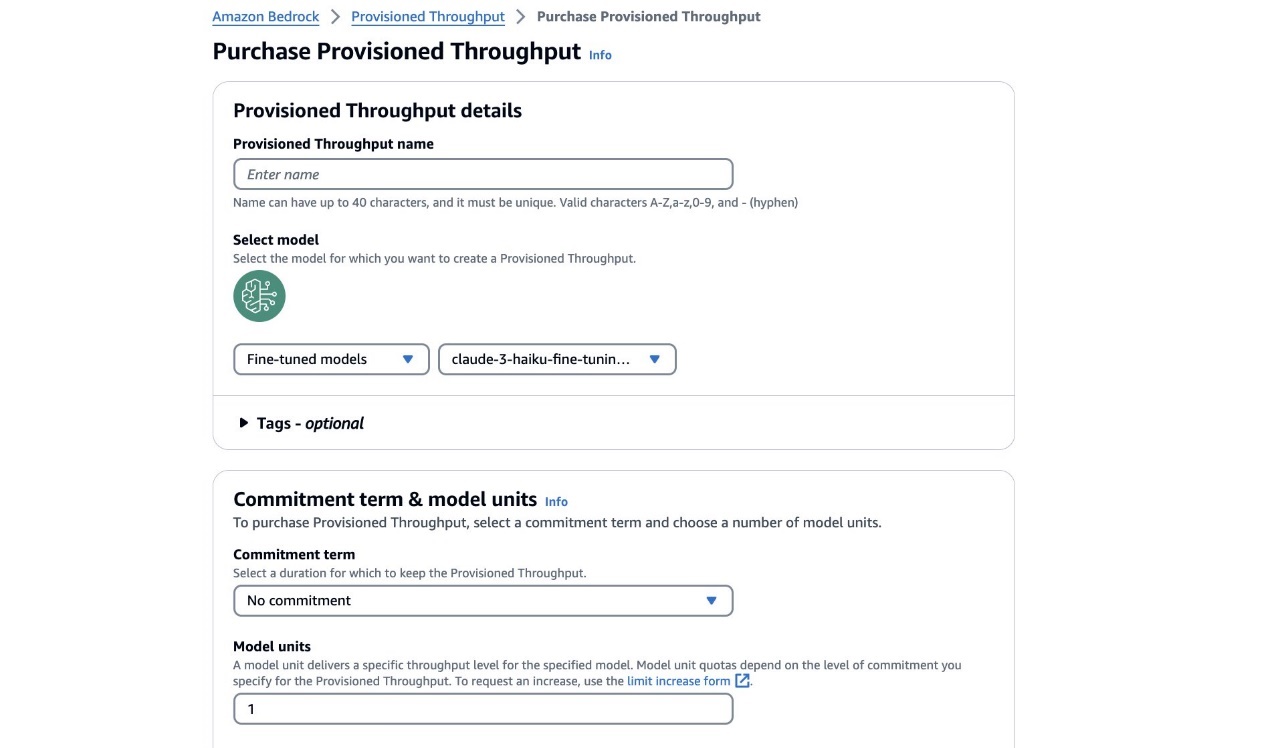This screenshot has height=748, width=1288.
Task: Open Info link next to Commitment term heading
Action: point(556,502)
